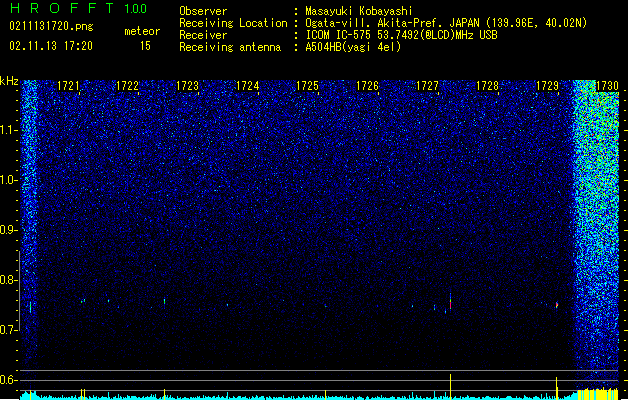Click the meteor label
This screenshot has width=629, height=400.
[x=142, y=31]
